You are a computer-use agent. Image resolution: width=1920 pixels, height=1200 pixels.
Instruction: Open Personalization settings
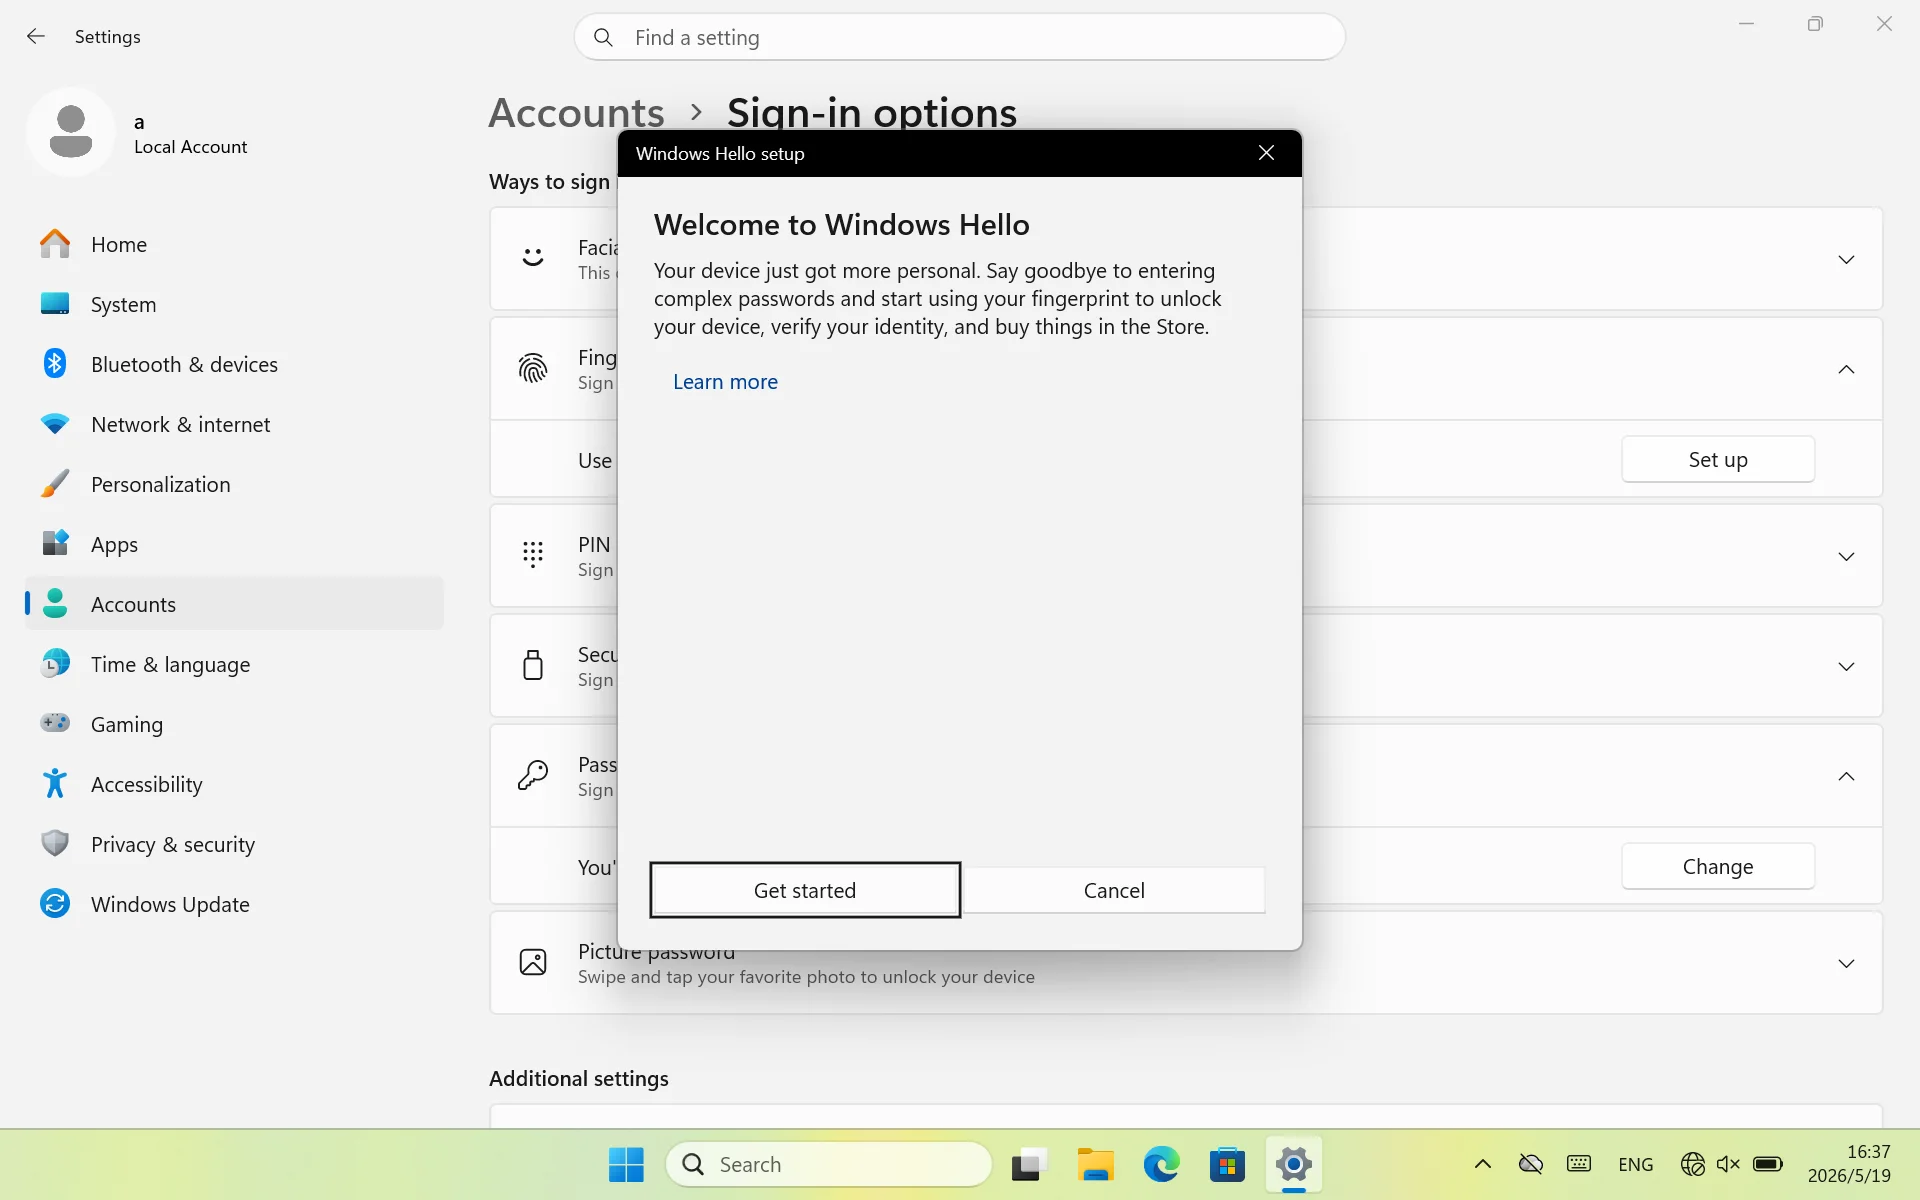coord(234,484)
